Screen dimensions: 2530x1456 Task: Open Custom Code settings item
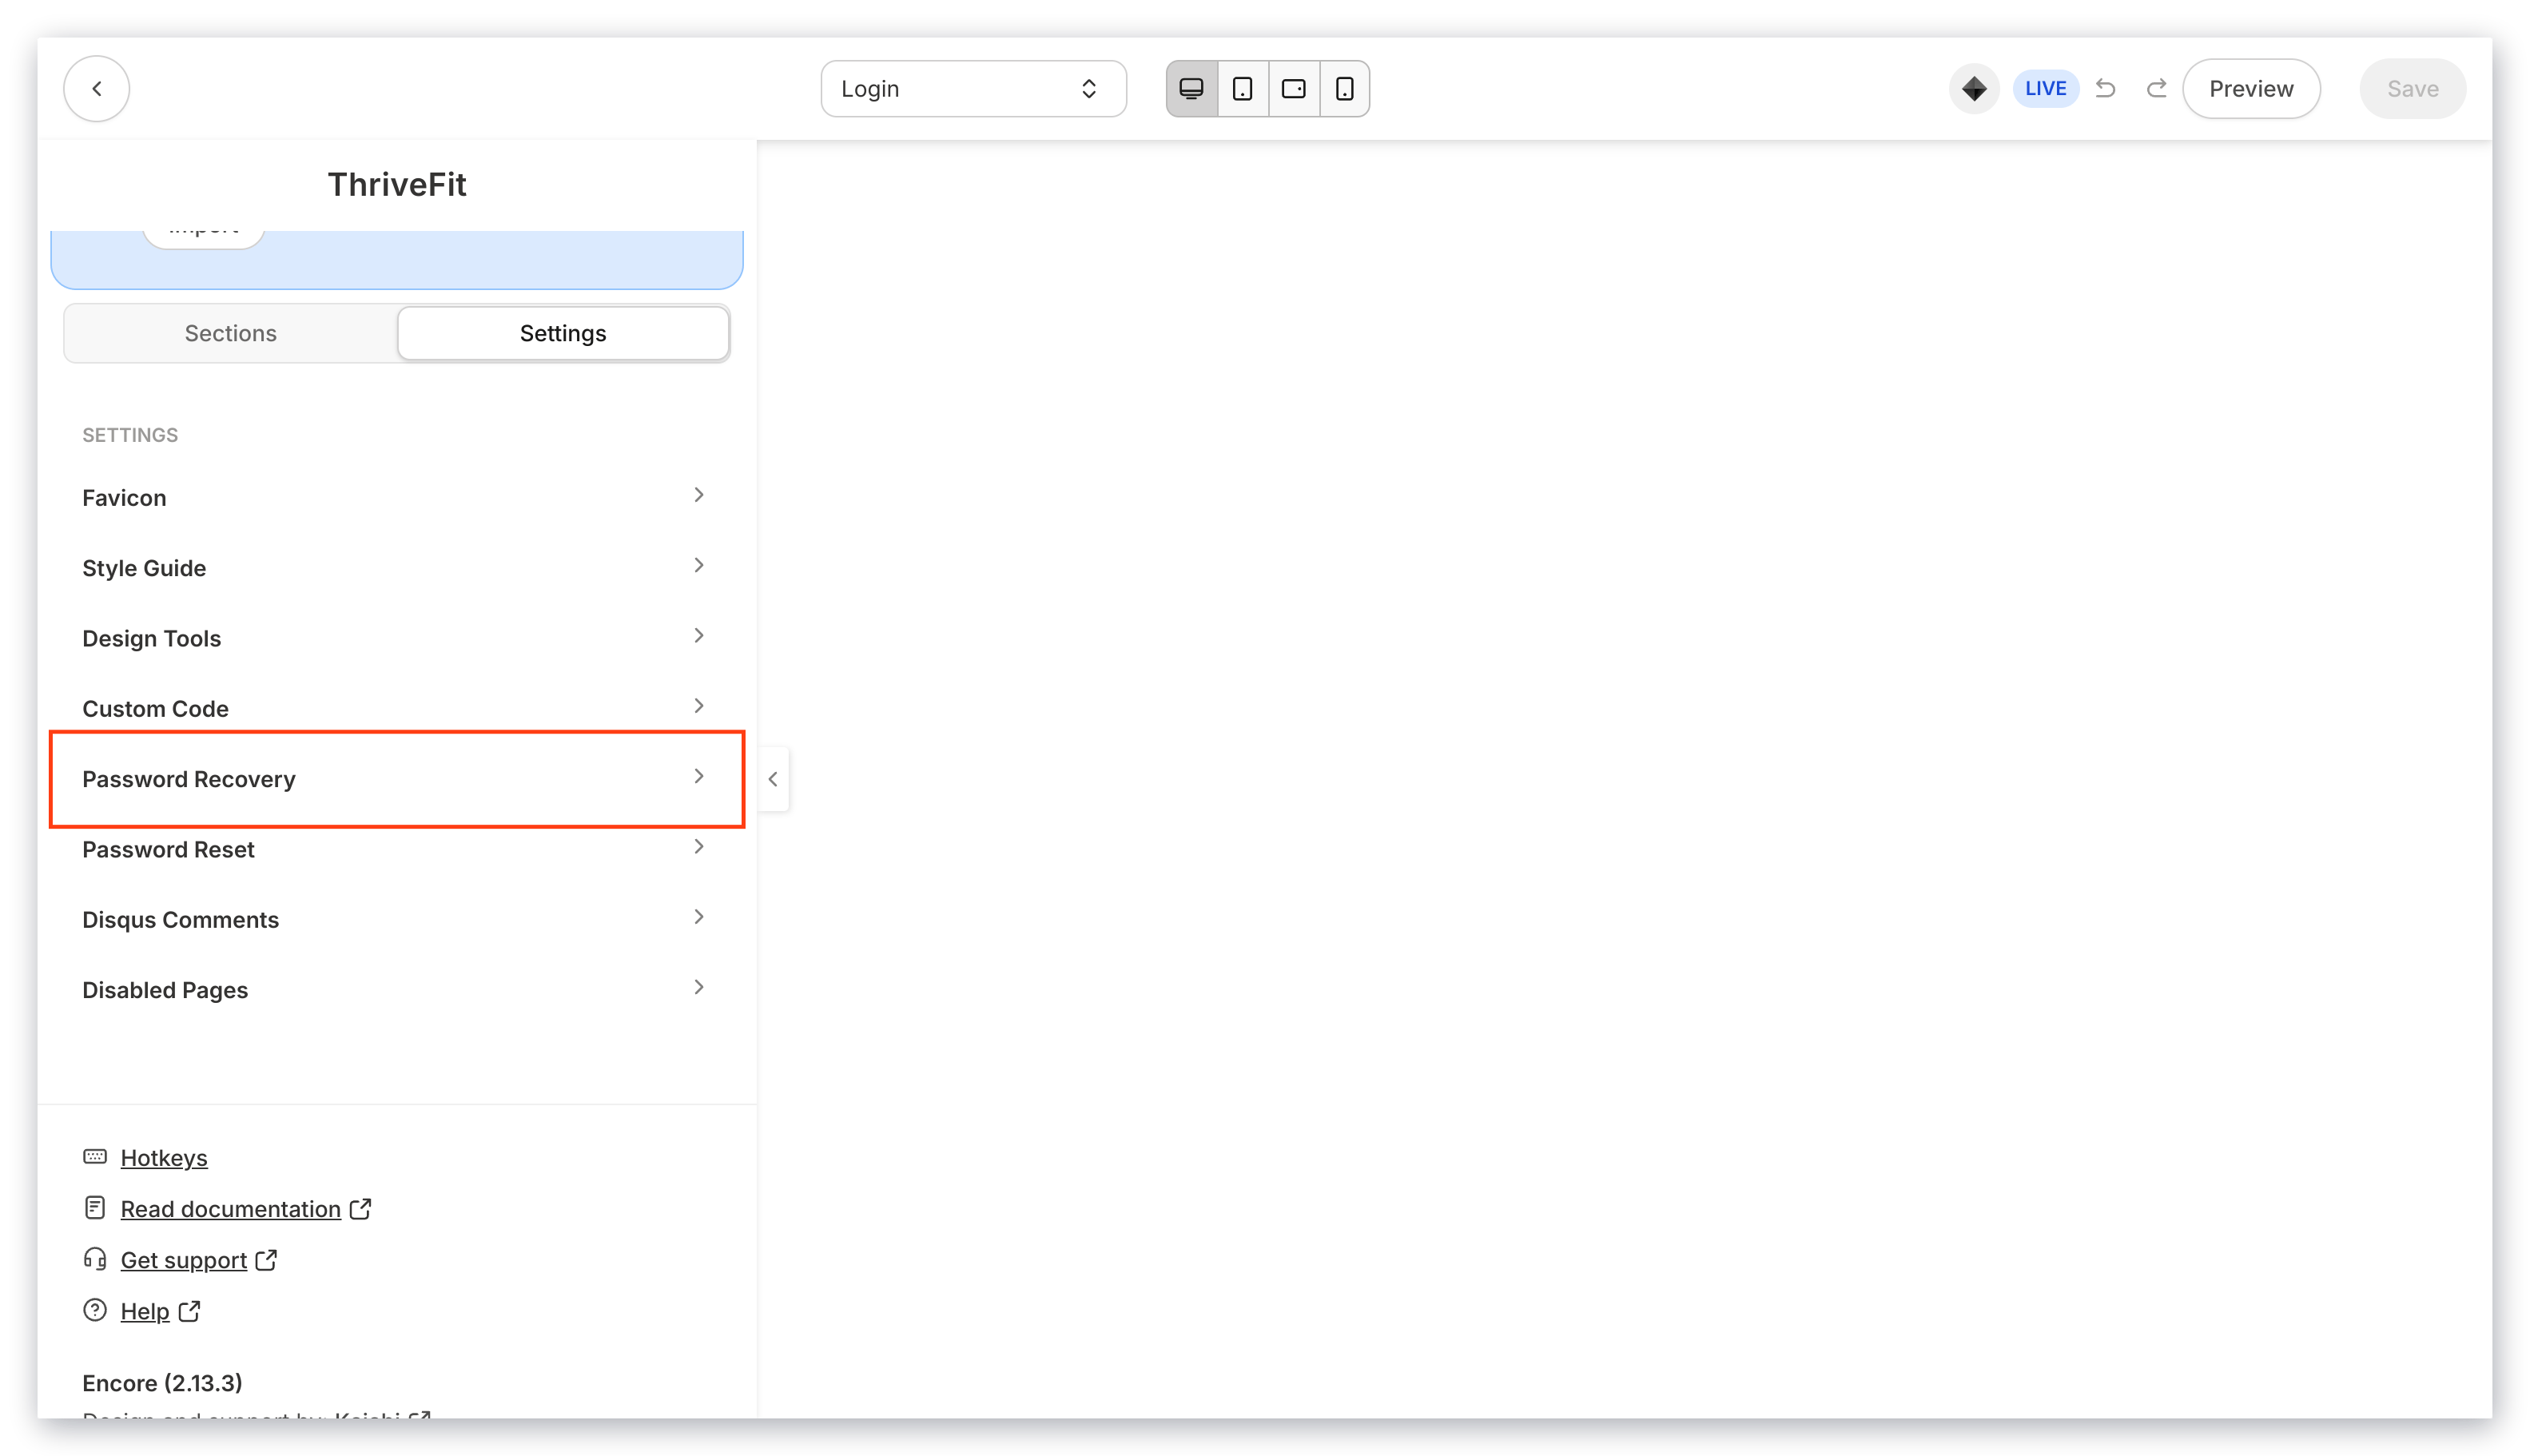tap(397, 709)
